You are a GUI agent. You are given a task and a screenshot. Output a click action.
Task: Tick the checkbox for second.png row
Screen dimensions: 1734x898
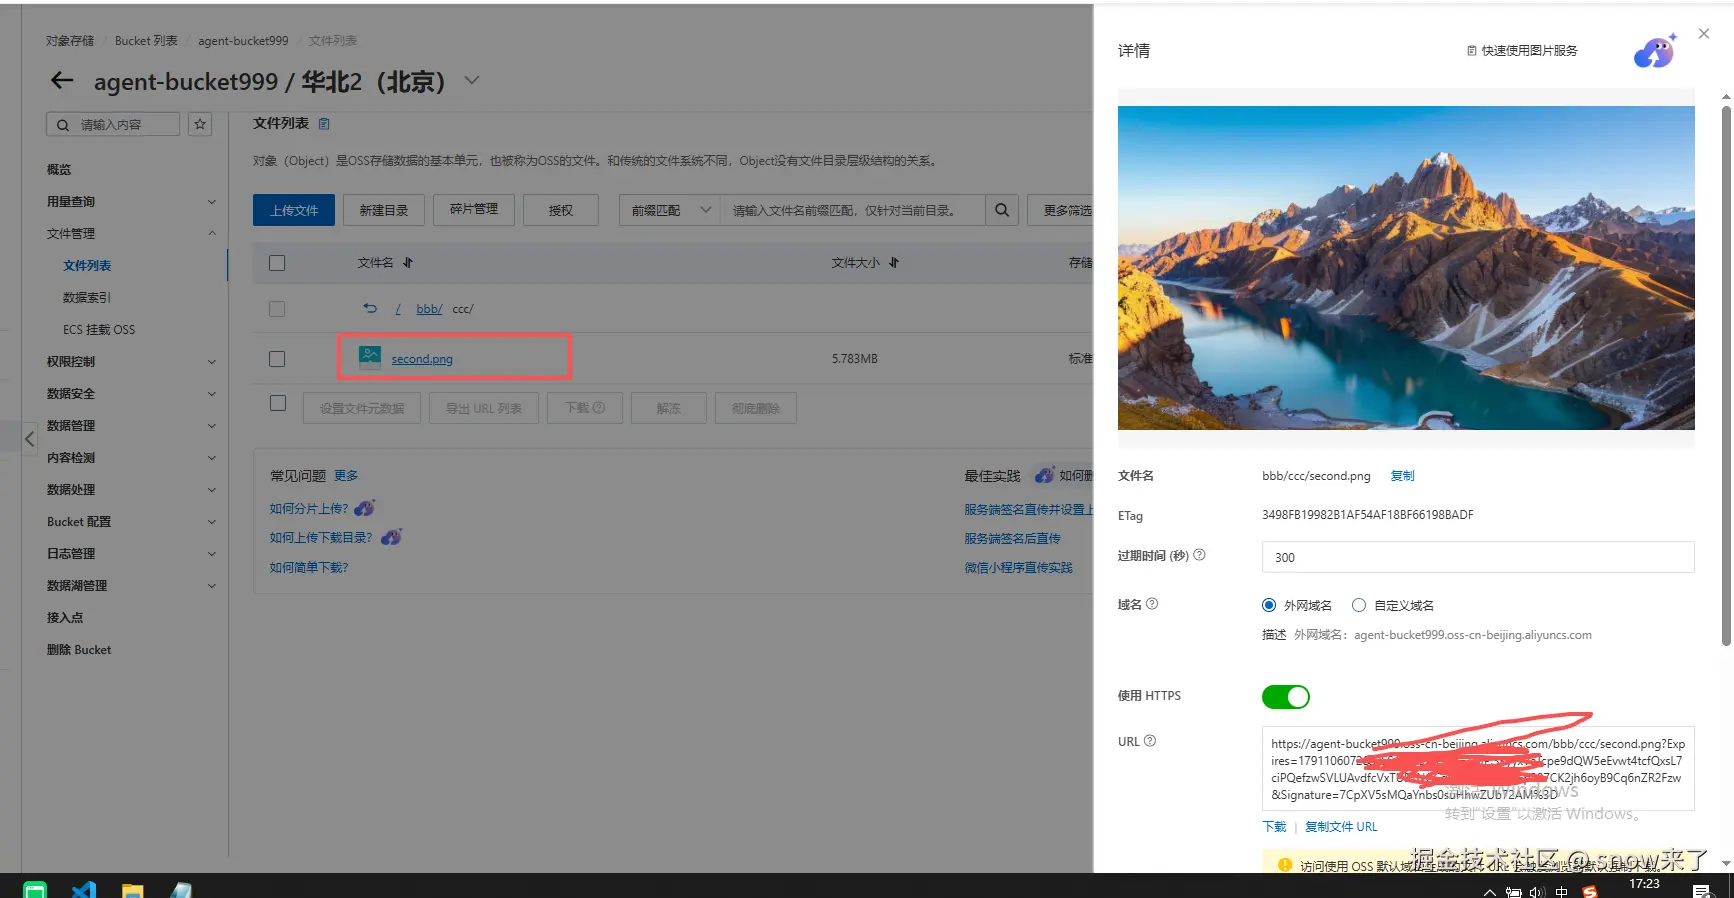coord(277,359)
